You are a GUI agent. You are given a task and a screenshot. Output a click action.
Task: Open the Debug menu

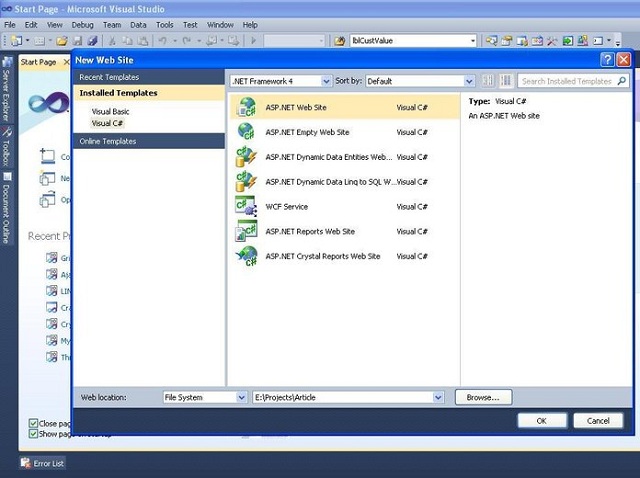[x=82, y=25]
